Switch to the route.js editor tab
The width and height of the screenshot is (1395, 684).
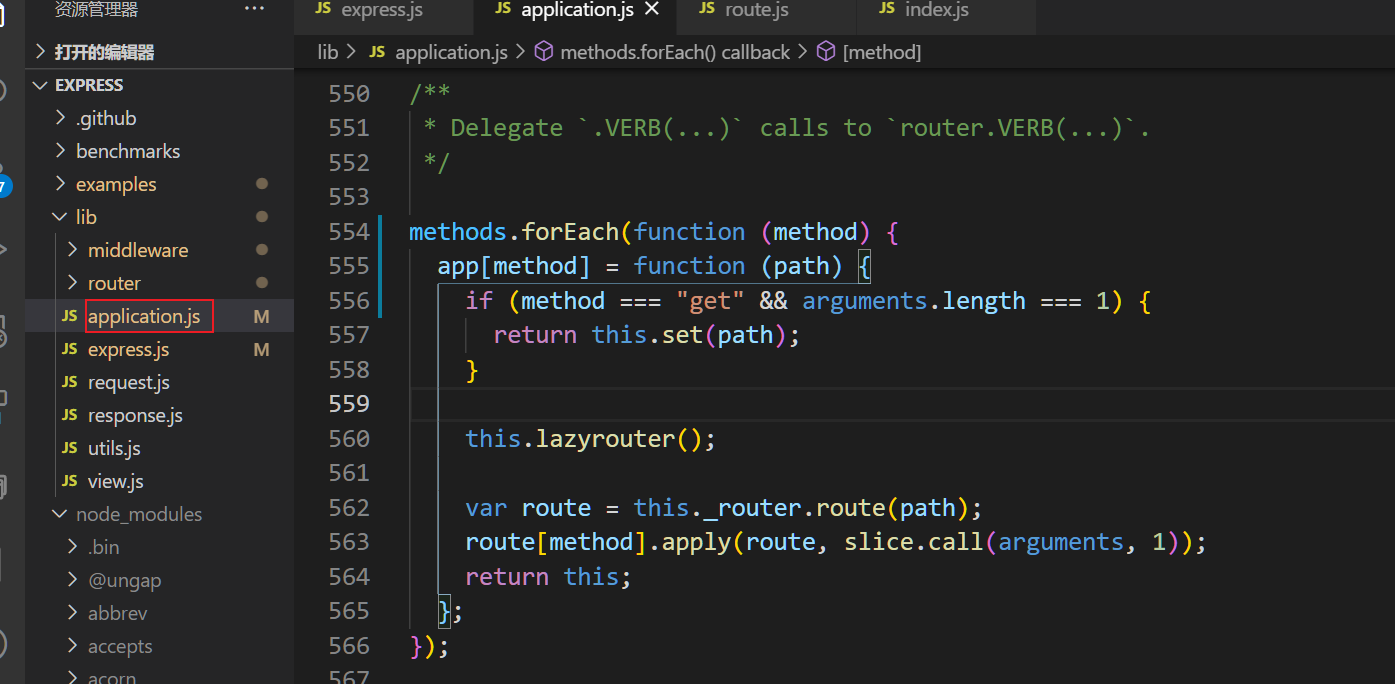(x=756, y=10)
